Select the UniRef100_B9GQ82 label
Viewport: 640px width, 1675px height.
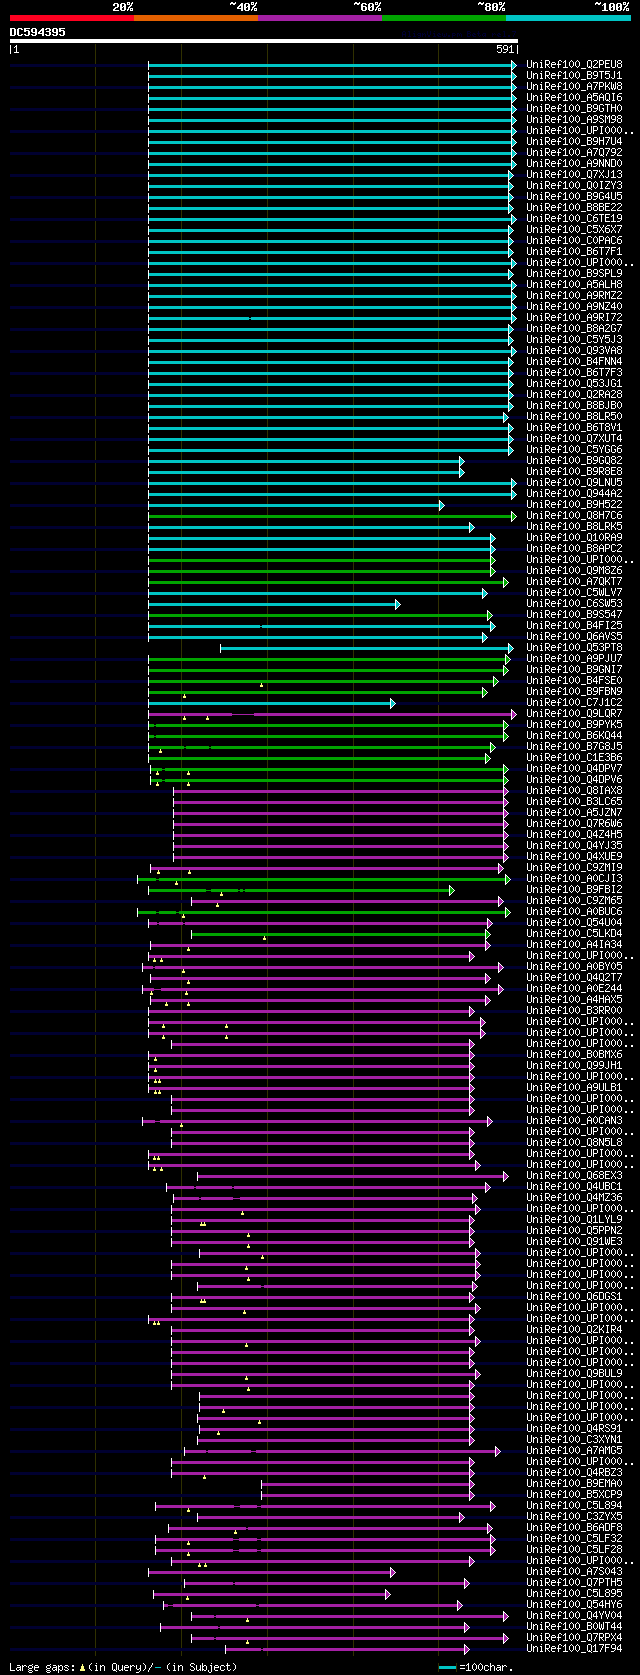click(574, 460)
